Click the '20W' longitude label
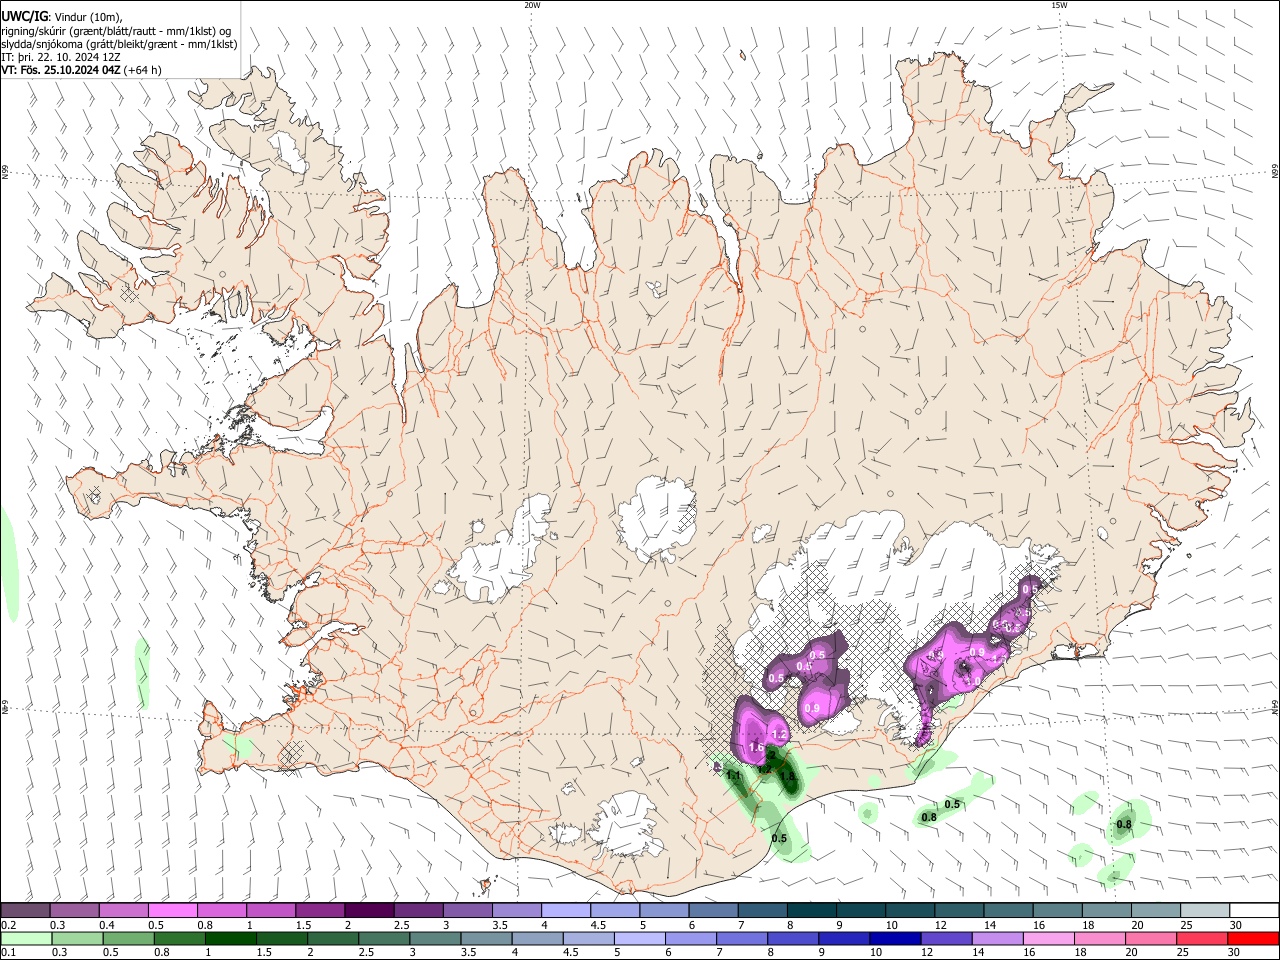The height and width of the screenshot is (960, 1280). (533, 5)
